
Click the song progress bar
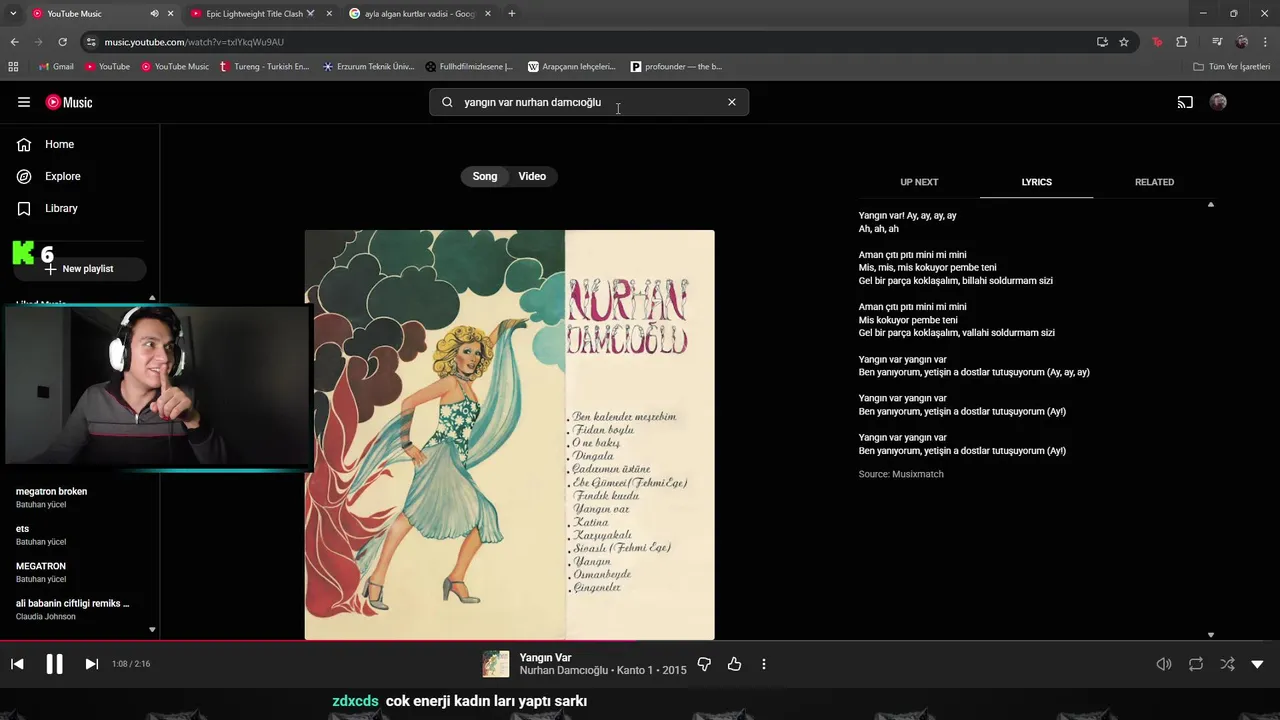pyautogui.click(x=640, y=641)
